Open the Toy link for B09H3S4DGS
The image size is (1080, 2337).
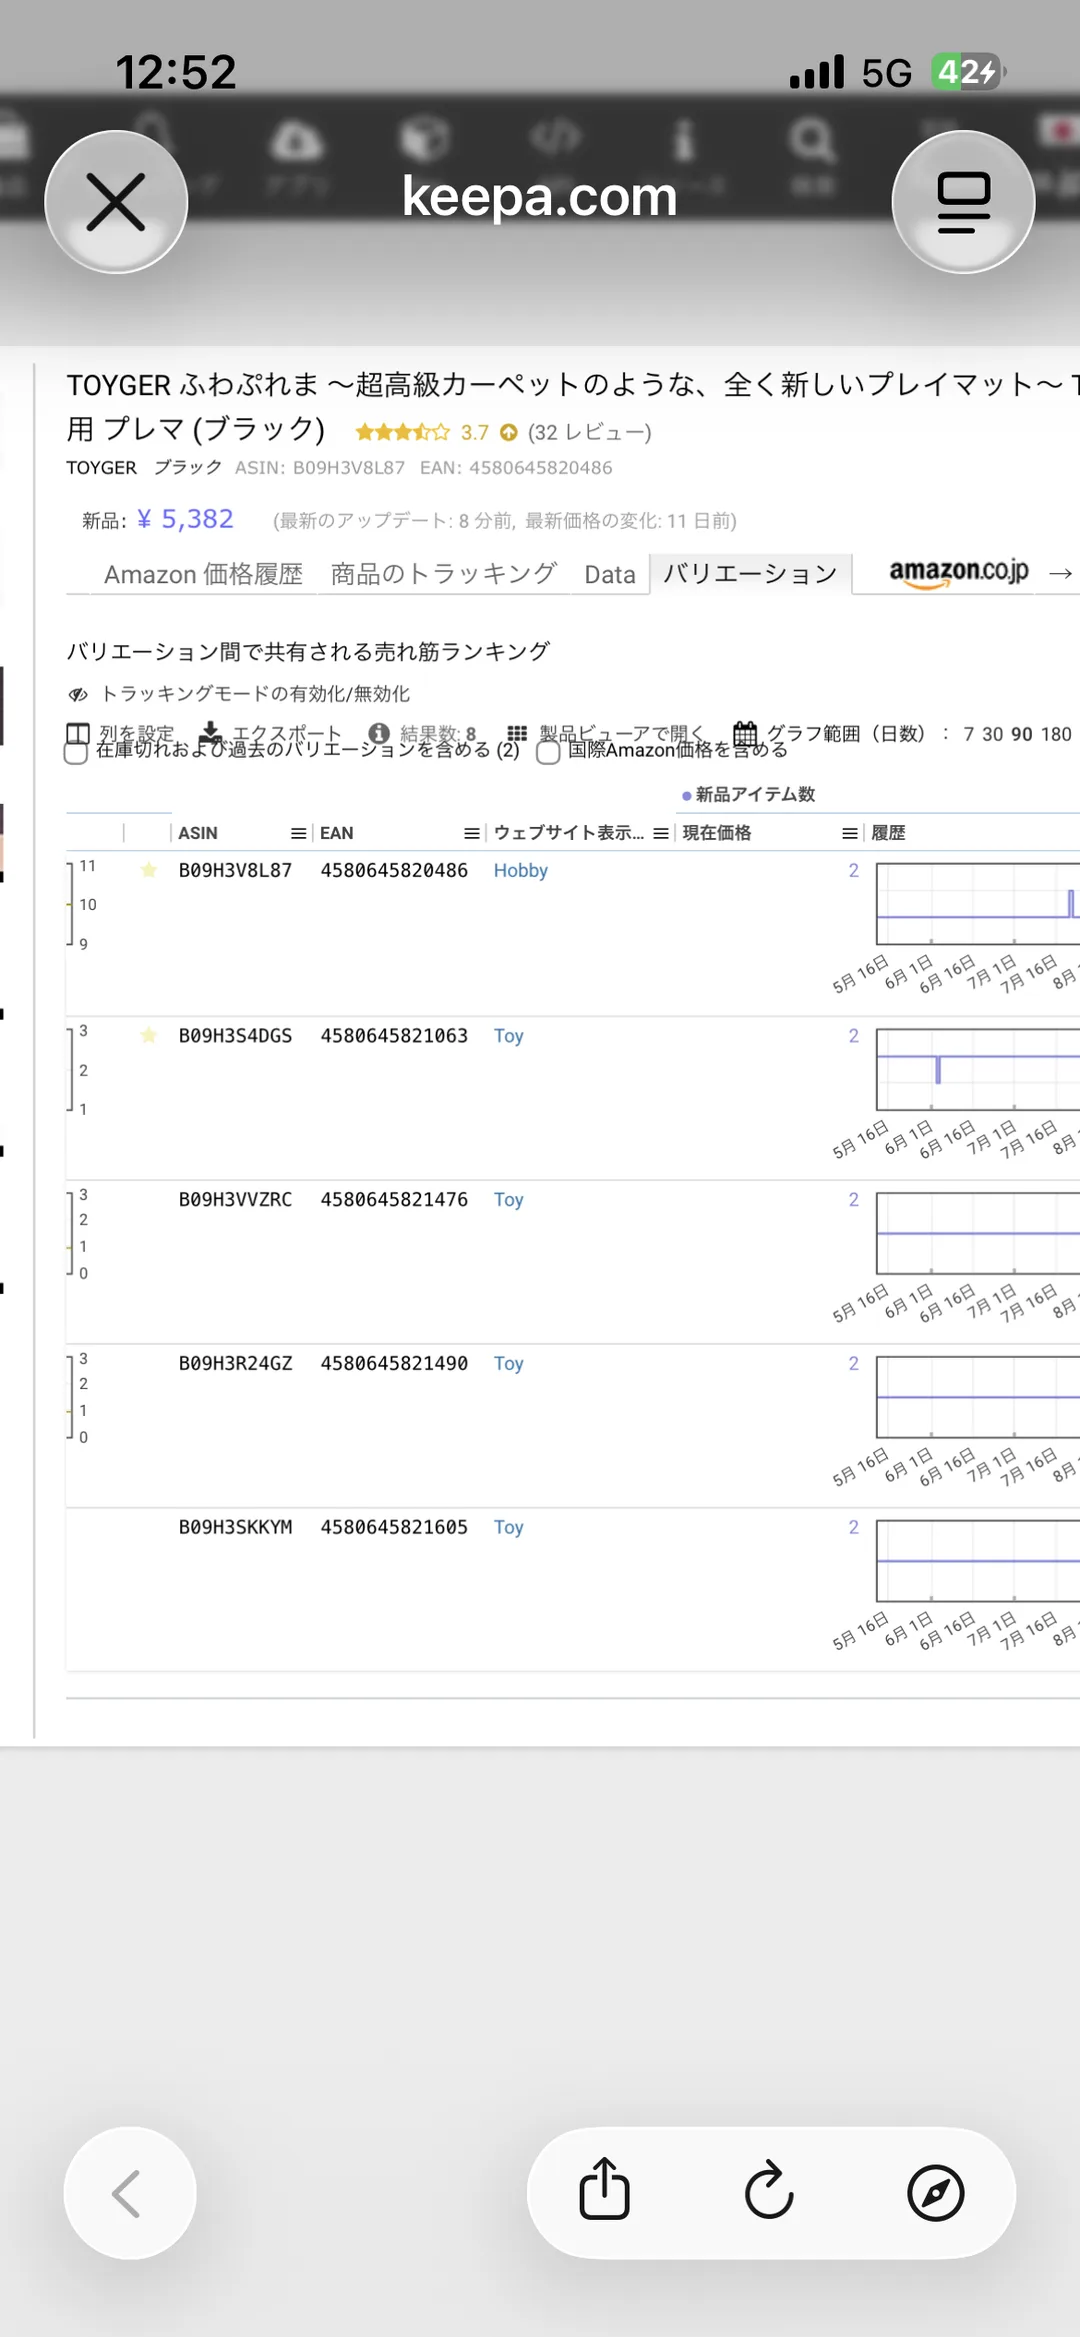[508, 1036]
